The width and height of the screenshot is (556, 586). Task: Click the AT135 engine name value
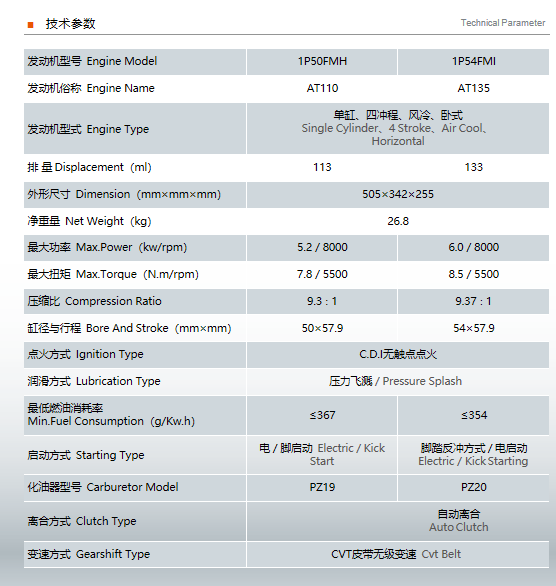click(x=473, y=88)
